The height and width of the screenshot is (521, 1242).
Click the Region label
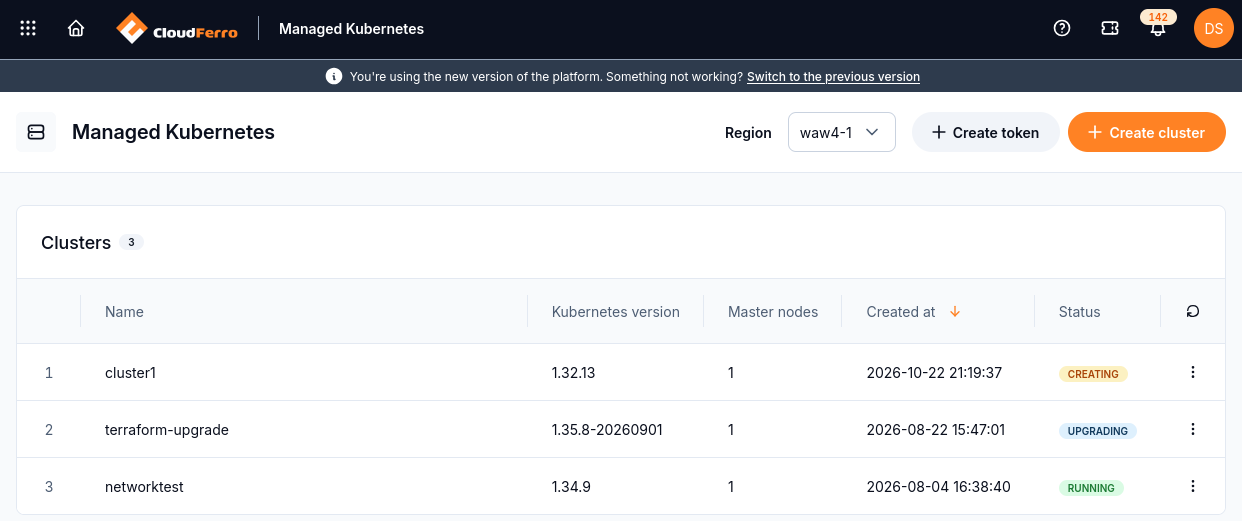748,133
